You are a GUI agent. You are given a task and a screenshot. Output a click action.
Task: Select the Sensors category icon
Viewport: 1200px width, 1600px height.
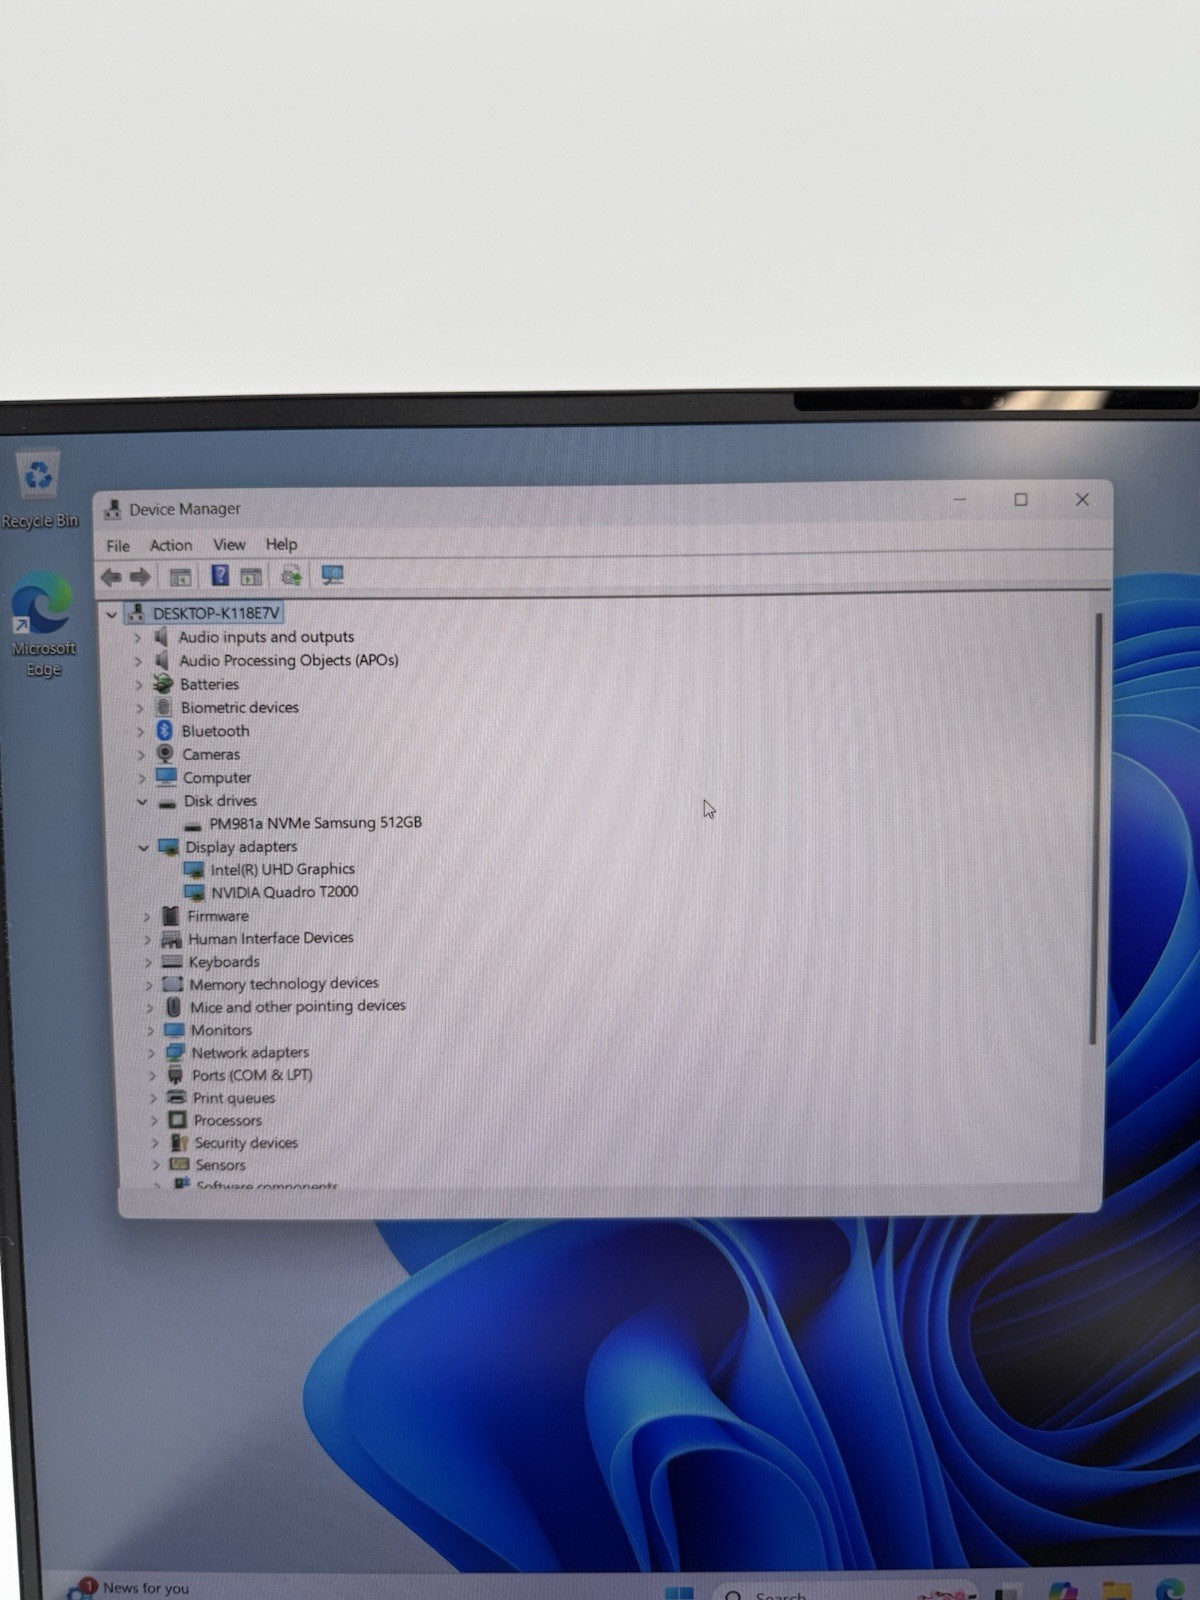(x=179, y=1164)
